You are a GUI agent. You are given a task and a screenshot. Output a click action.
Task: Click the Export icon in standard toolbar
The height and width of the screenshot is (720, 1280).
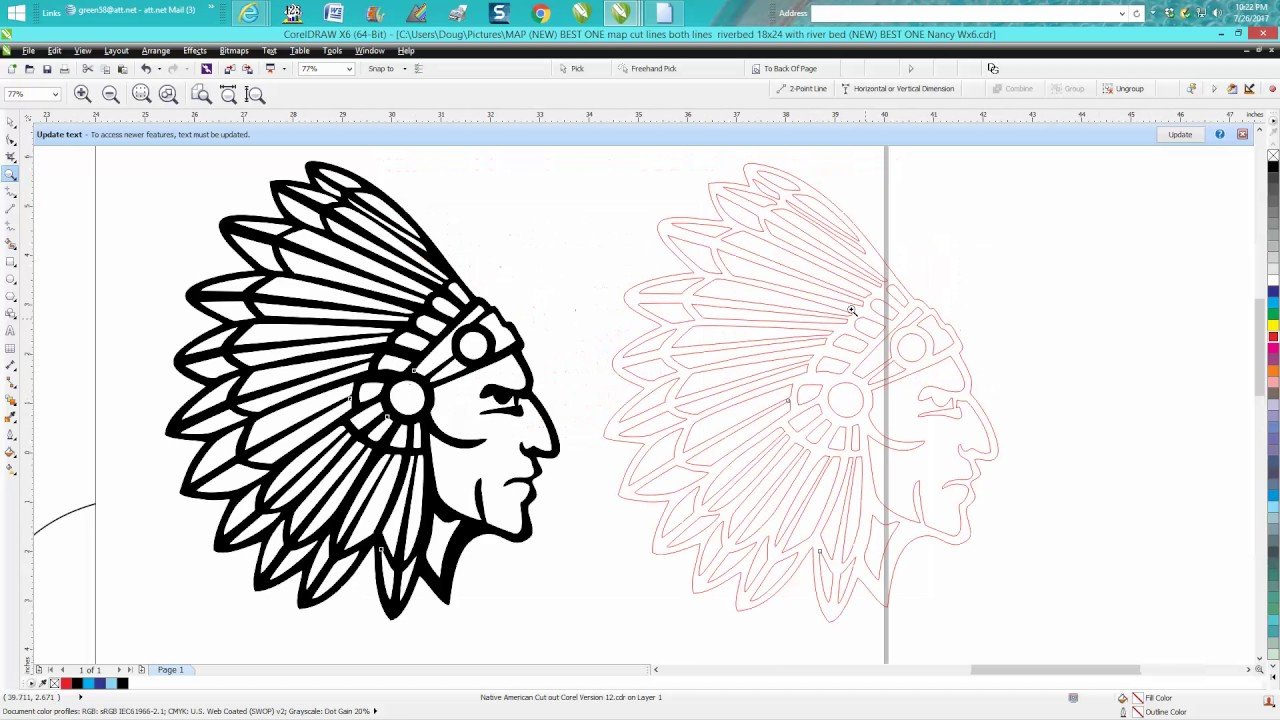[x=247, y=69]
